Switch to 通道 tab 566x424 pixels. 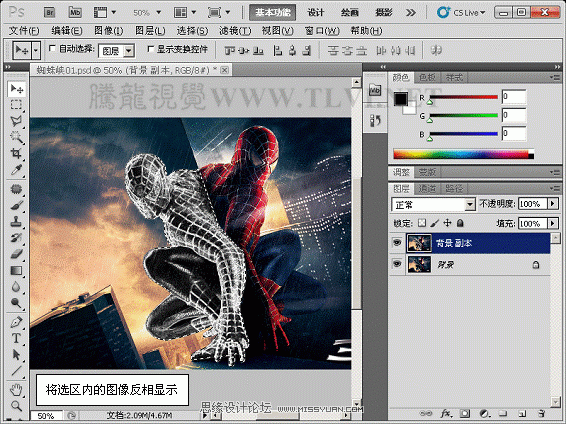pyautogui.click(x=427, y=188)
